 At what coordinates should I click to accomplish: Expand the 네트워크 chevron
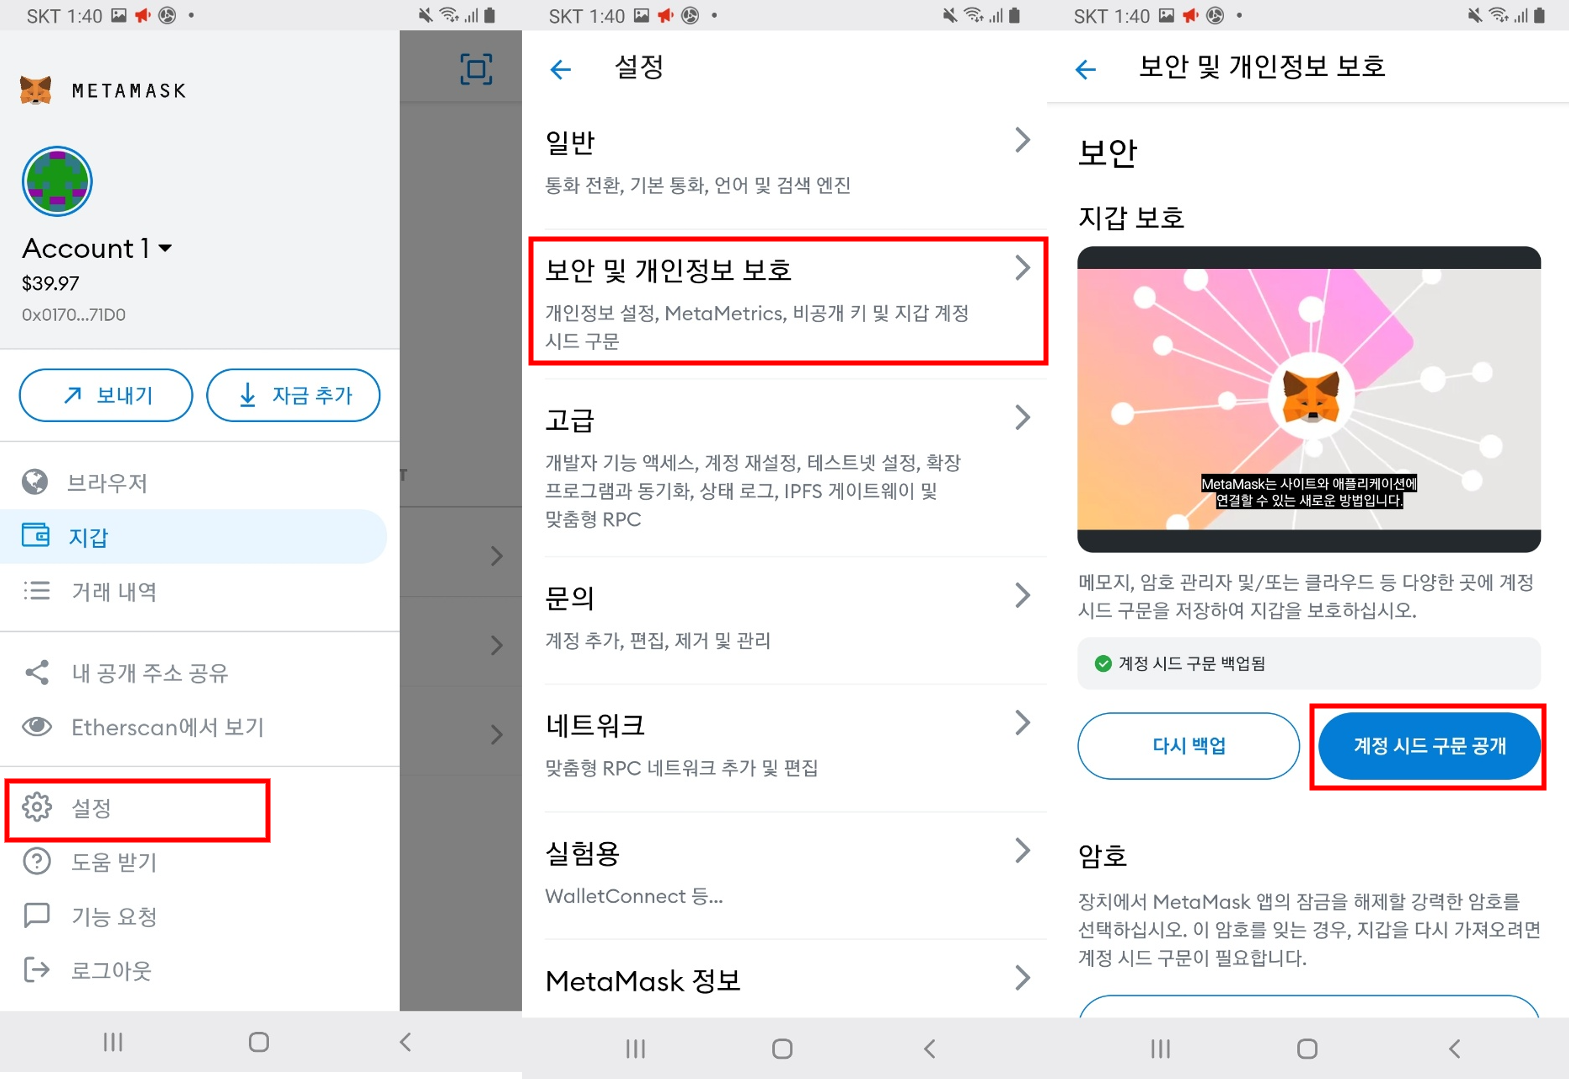point(1022,722)
